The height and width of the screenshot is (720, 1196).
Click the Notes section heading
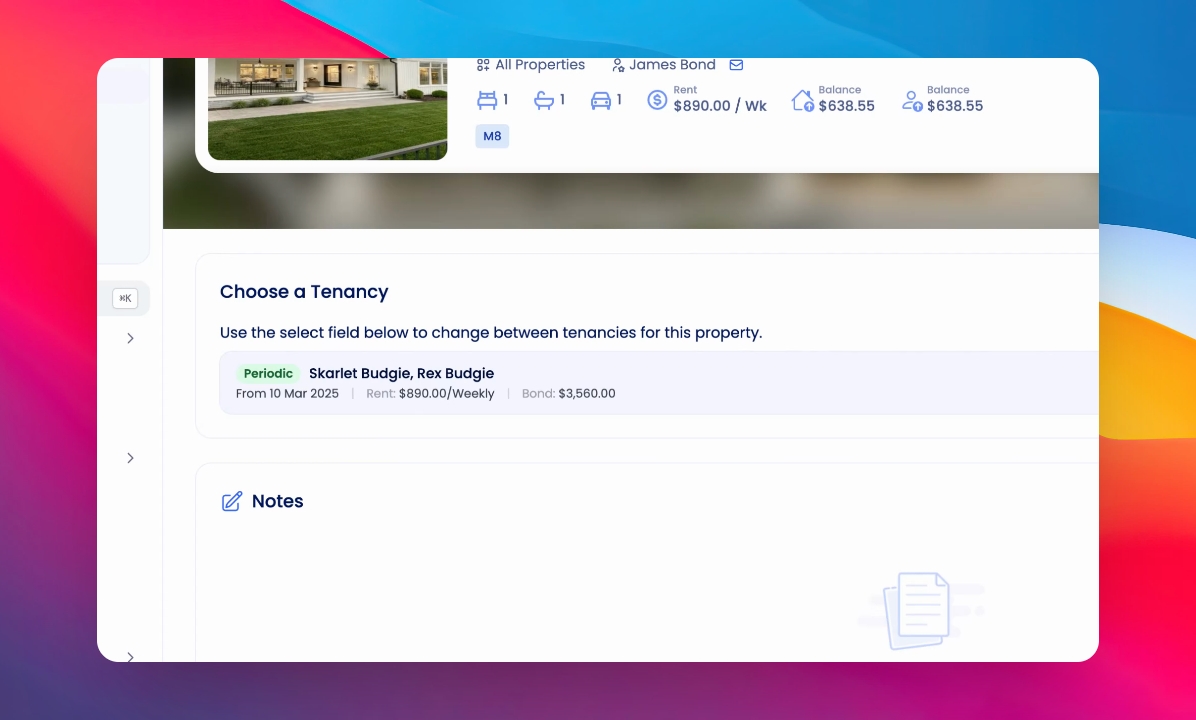(278, 501)
